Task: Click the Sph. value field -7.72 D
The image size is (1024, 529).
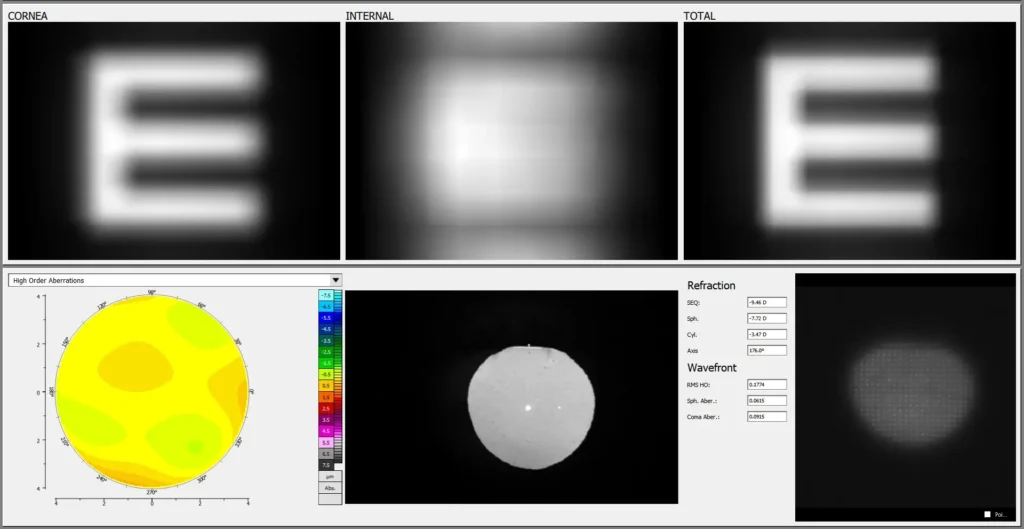Action: point(767,318)
